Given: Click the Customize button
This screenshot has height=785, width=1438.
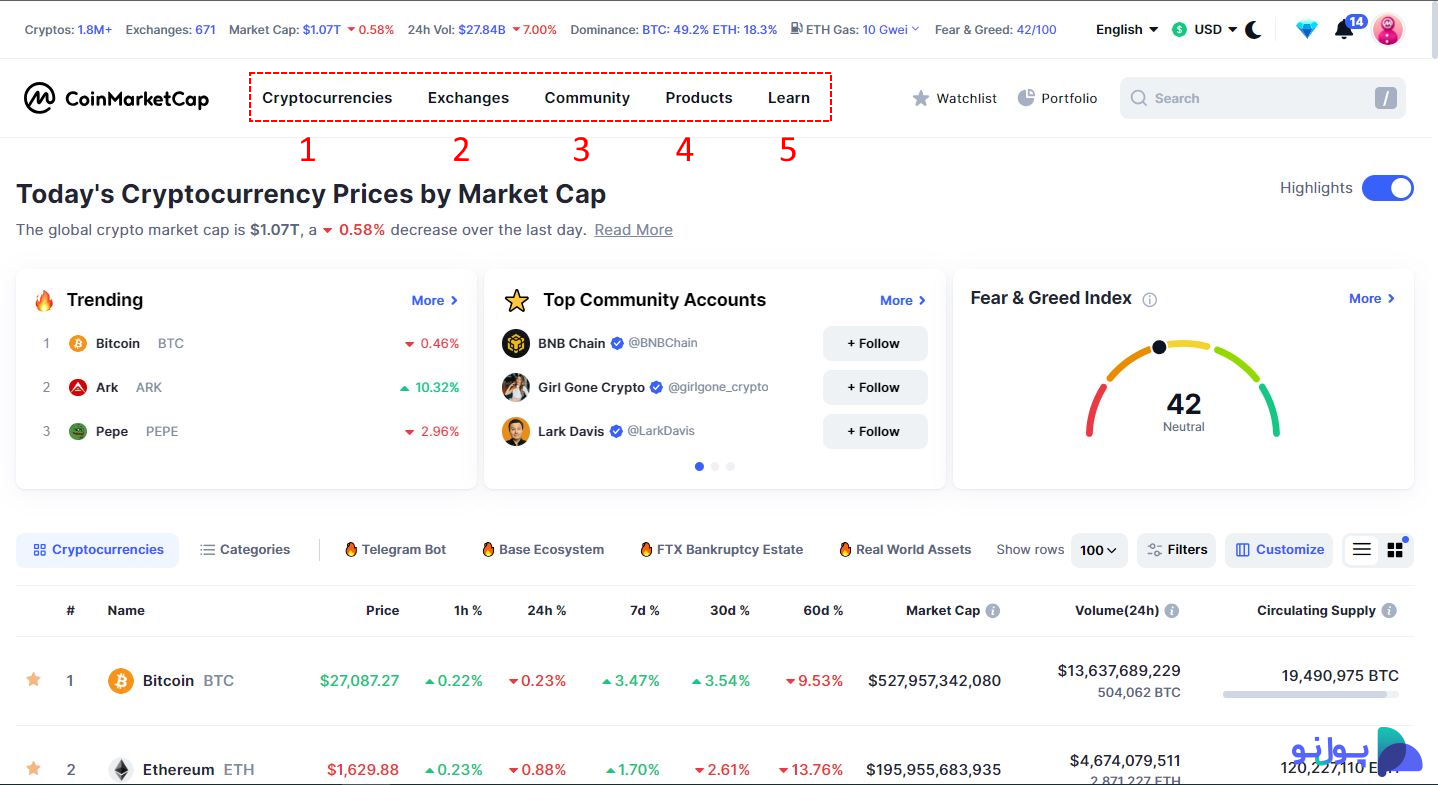Looking at the screenshot, I should [1279, 550].
